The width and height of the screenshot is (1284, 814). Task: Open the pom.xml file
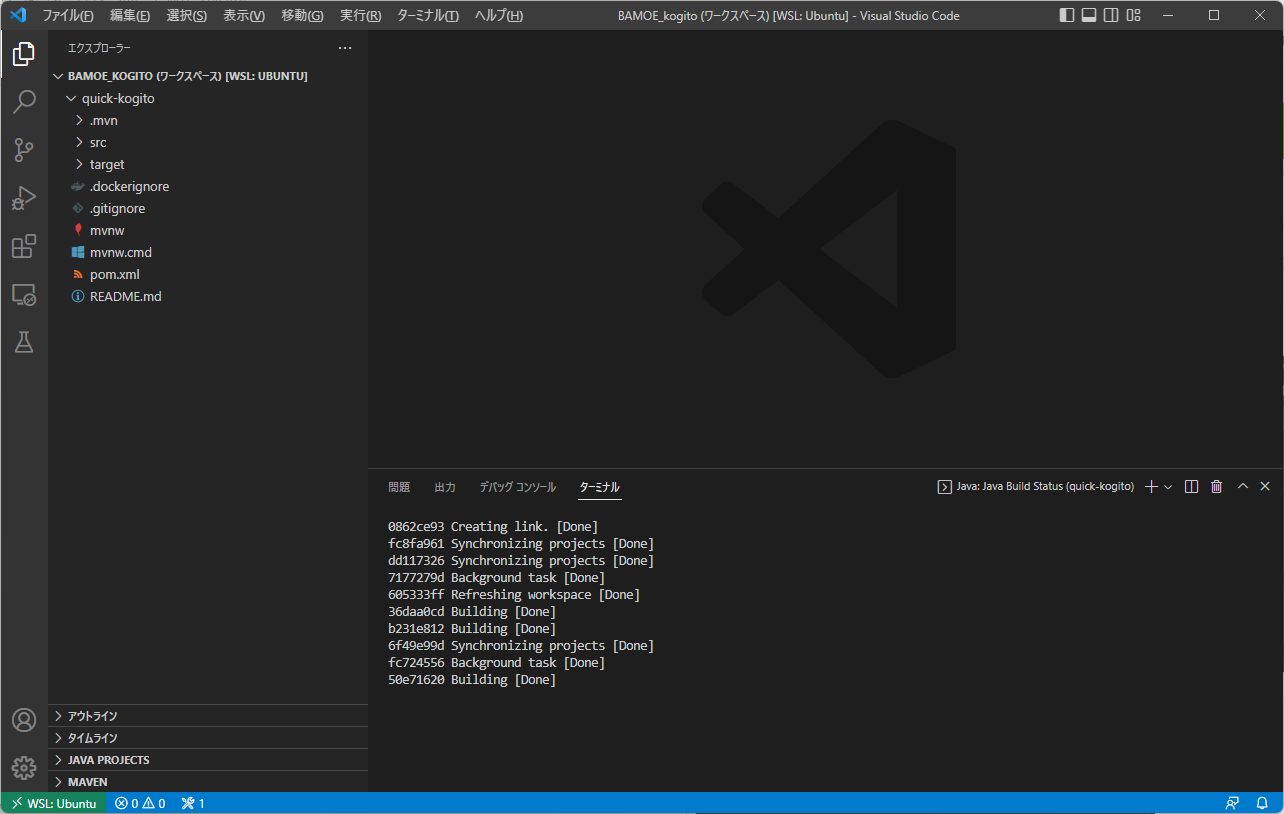(x=208, y=275)
